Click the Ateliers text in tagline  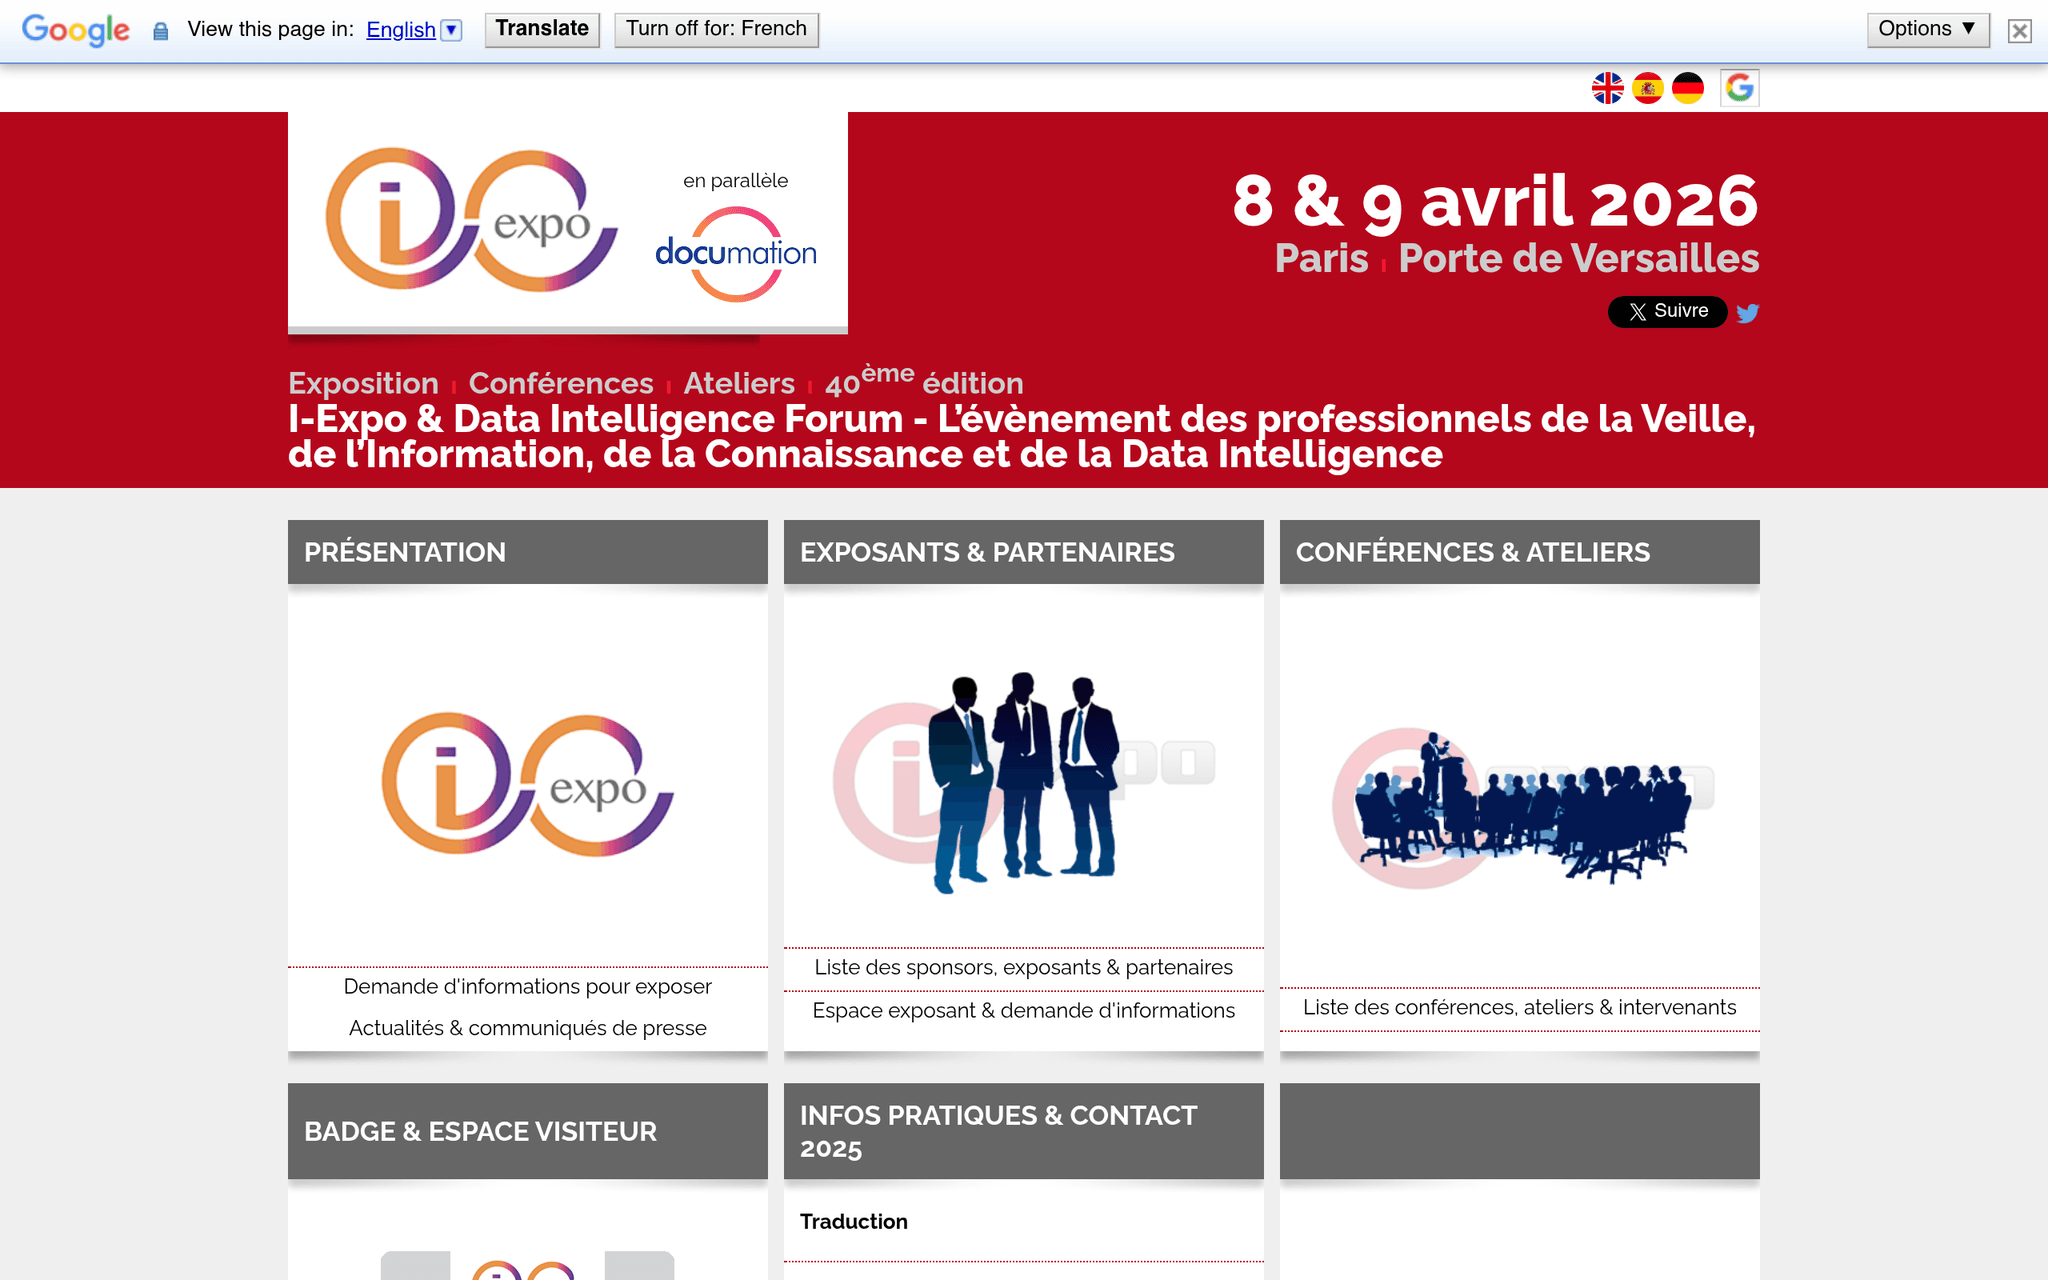[739, 384]
